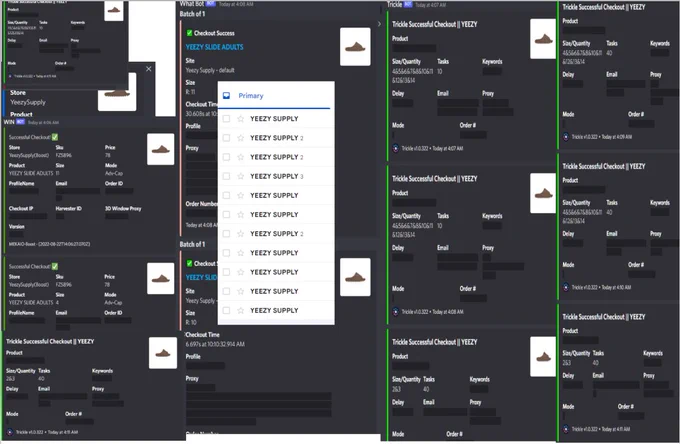Viewport: 680px width, 444px height.
Task: Open the Trickle bot username at top
Action: click(x=394, y=4)
